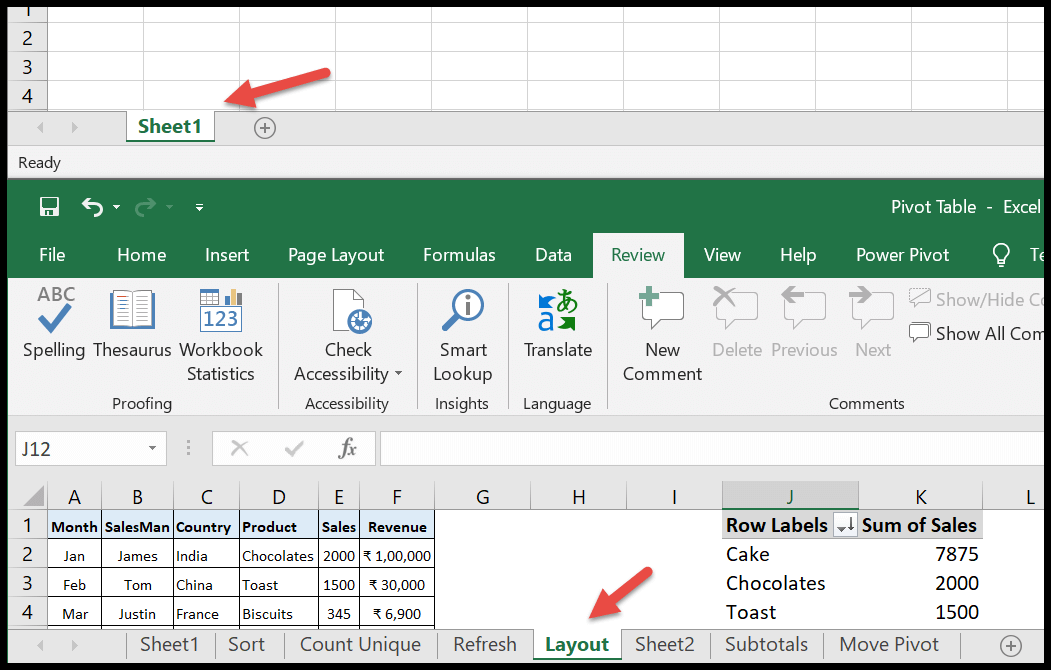This screenshot has width=1051, height=670.
Task: Switch to the Subtotals sheet tab
Action: tap(766, 645)
